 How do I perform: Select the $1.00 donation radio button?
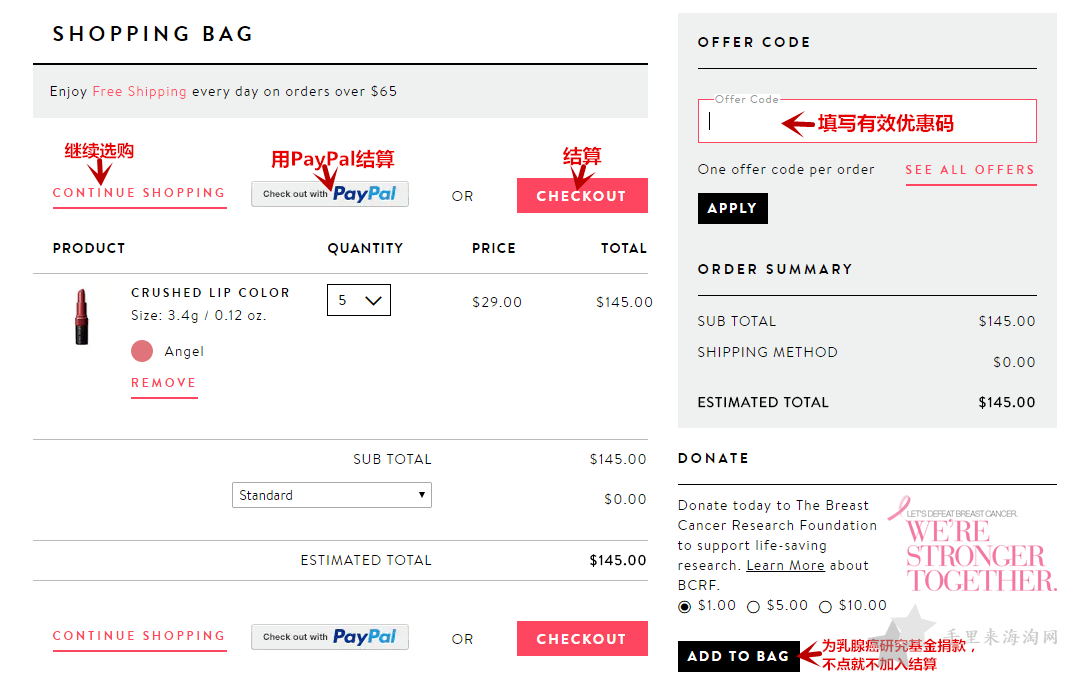[x=684, y=607]
